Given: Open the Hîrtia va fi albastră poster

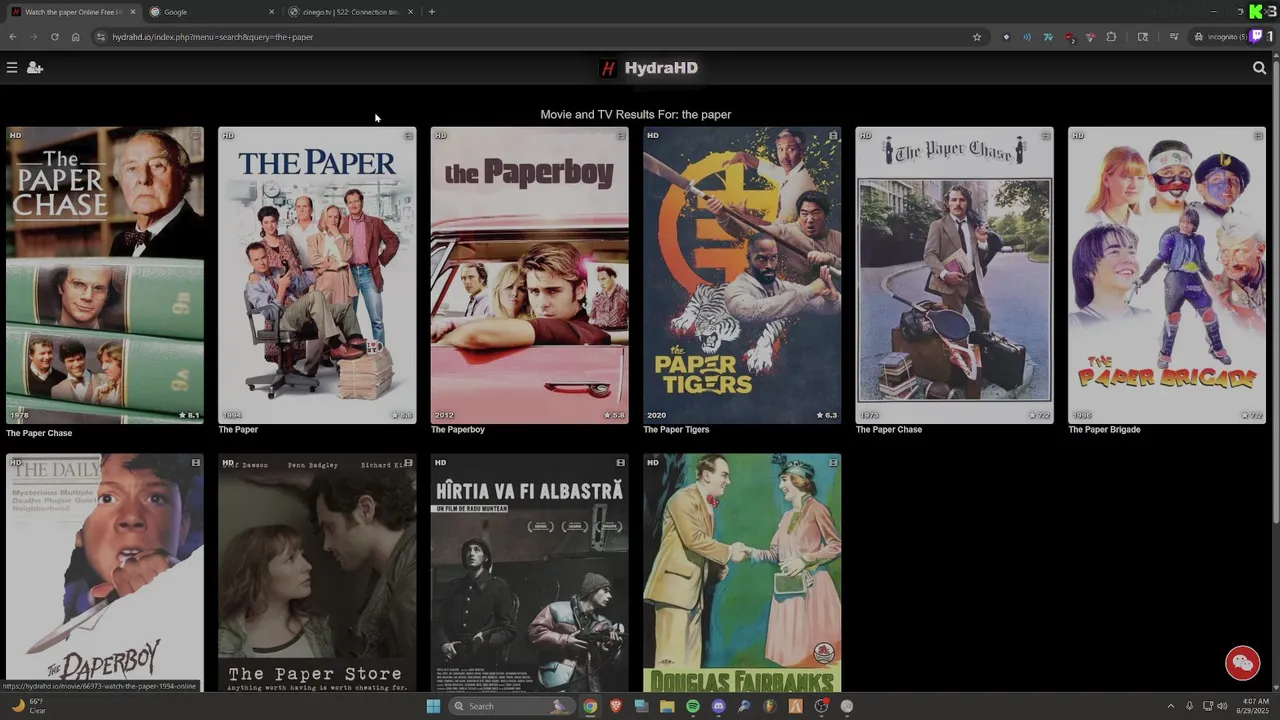Looking at the screenshot, I should [x=530, y=573].
